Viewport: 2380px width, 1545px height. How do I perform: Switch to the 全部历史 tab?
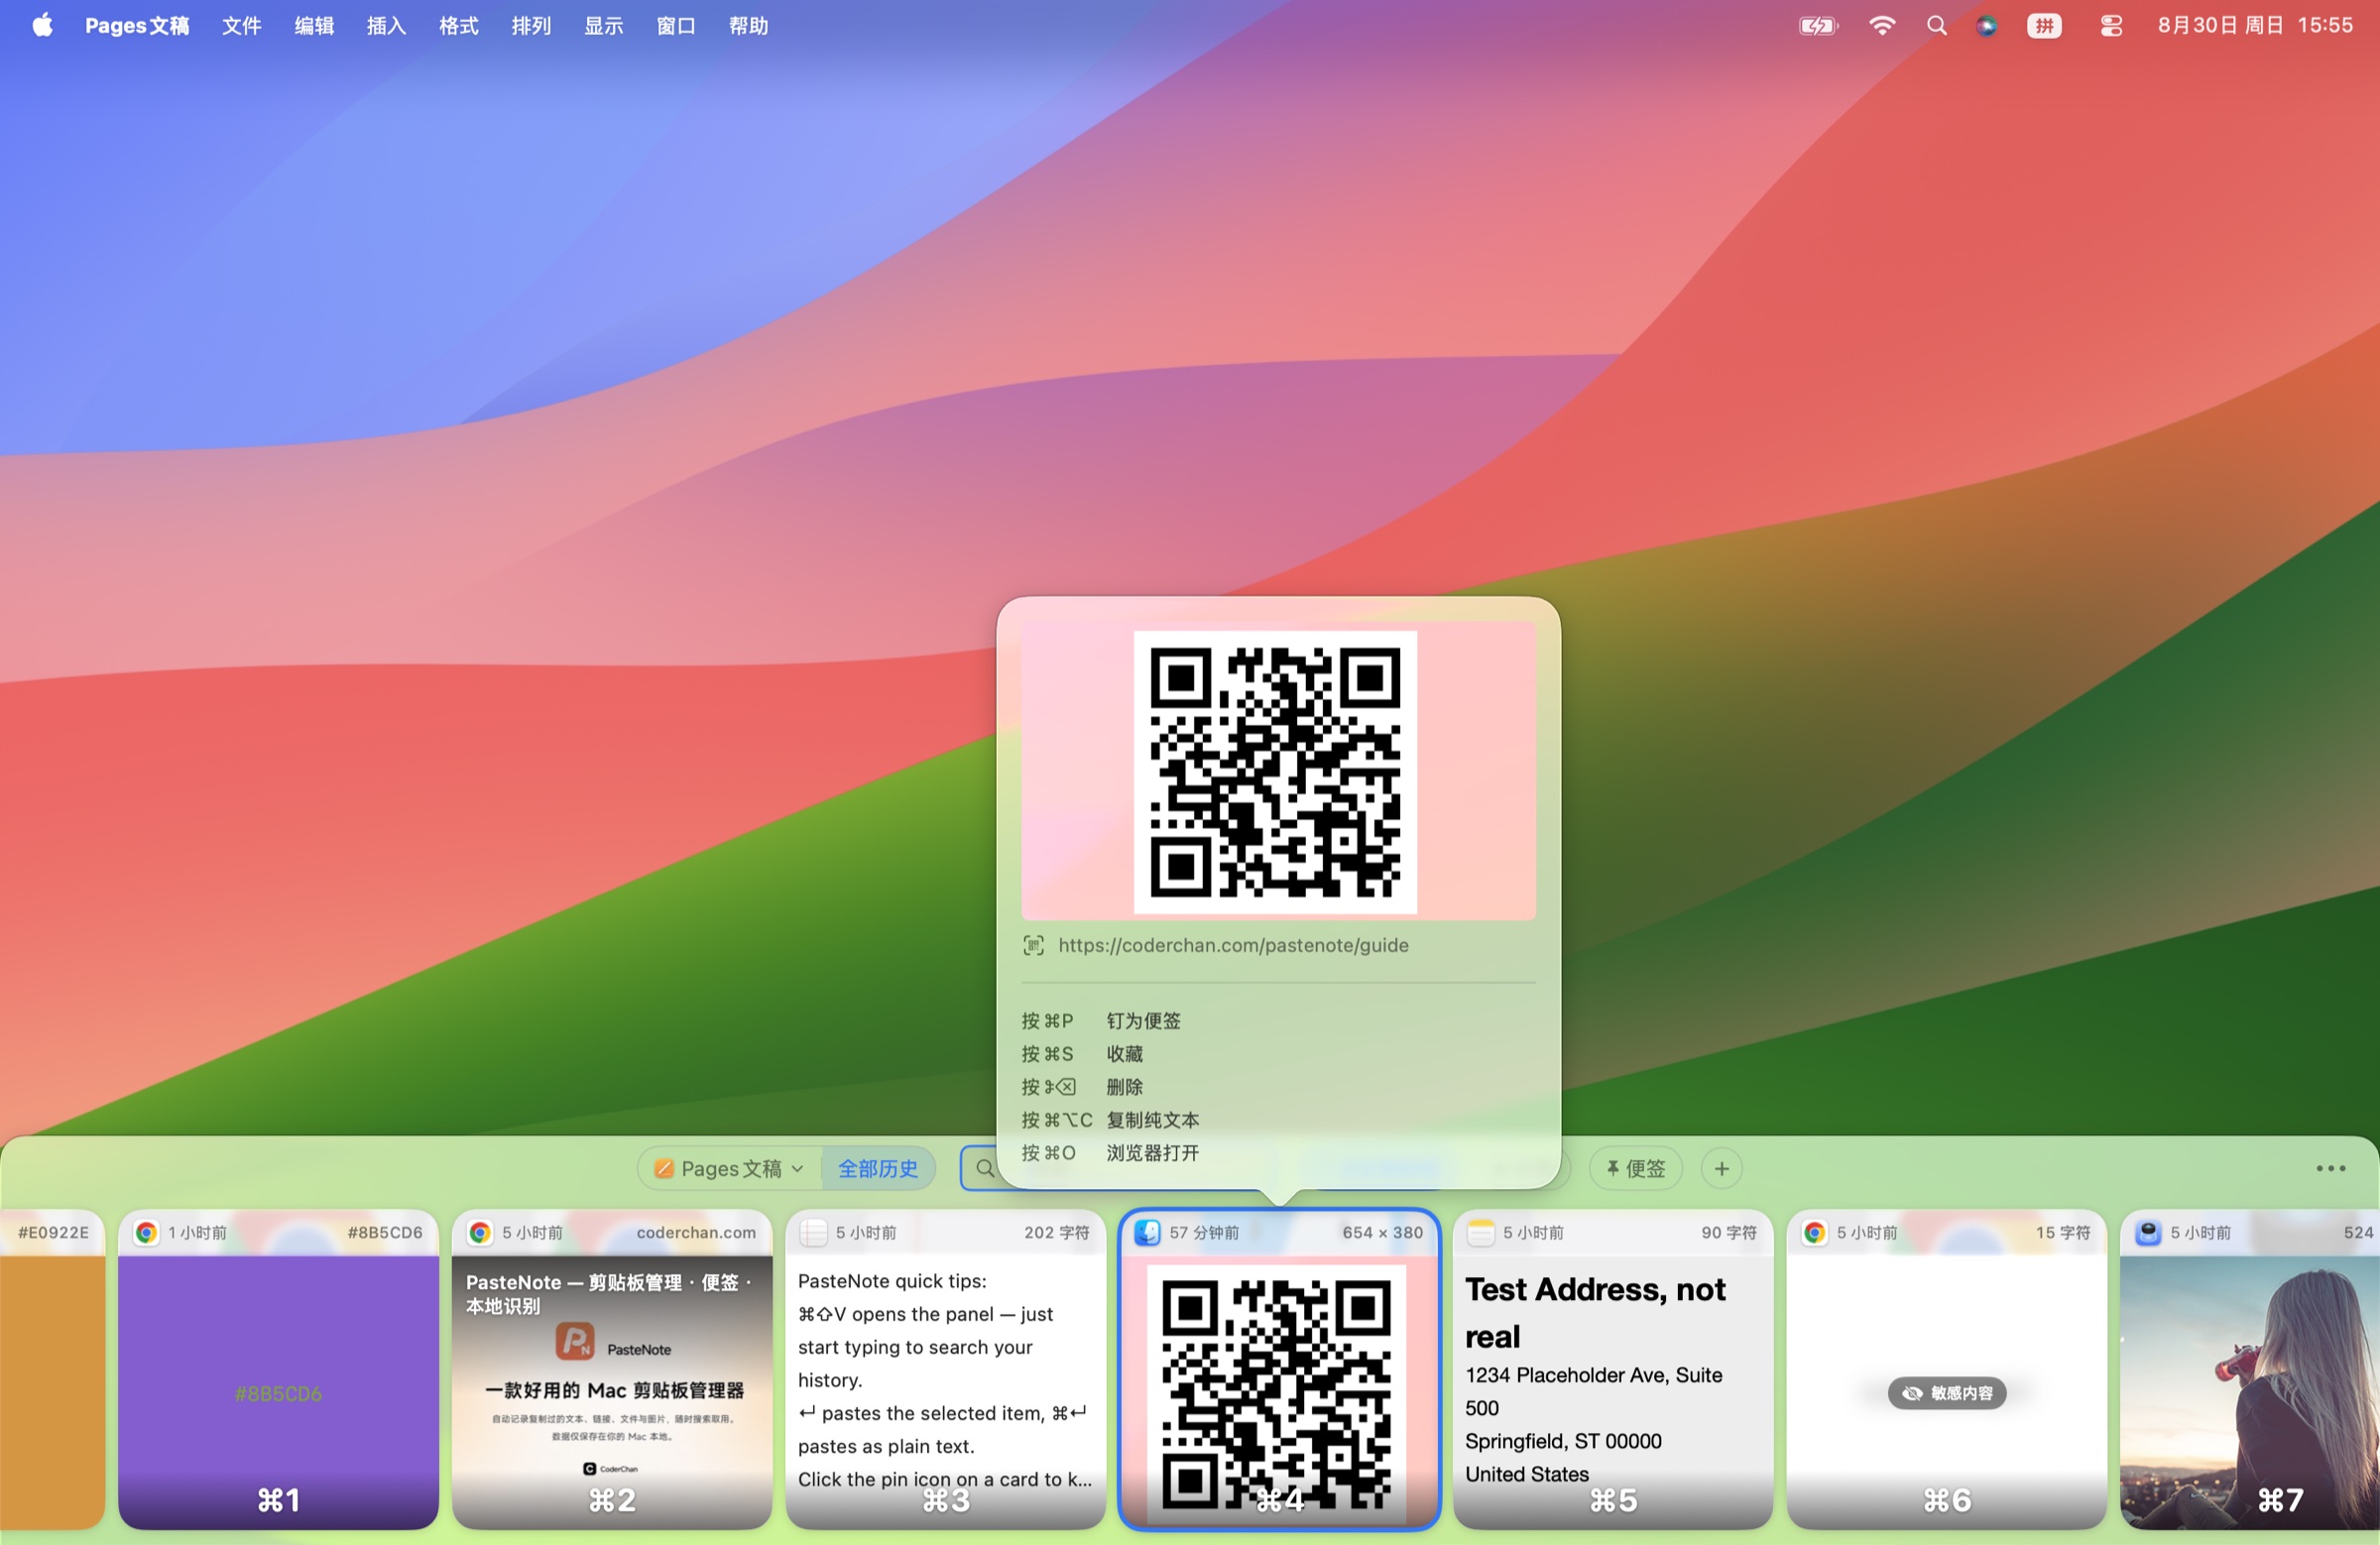pos(877,1168)
